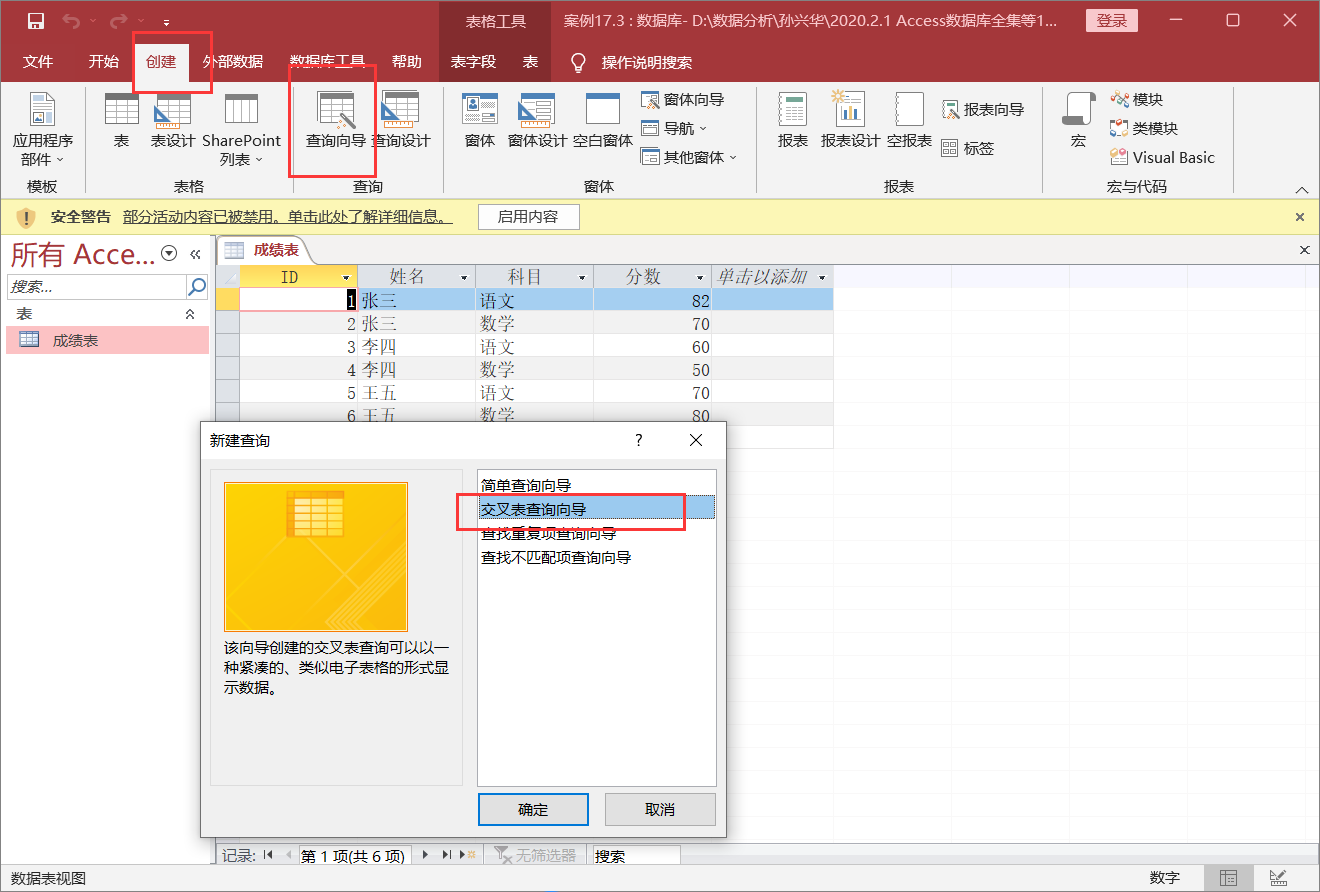The width and height of the screenshot is (1320, 892).
Task: Click 启用内容 in the security warning
Action: (528, 216)
